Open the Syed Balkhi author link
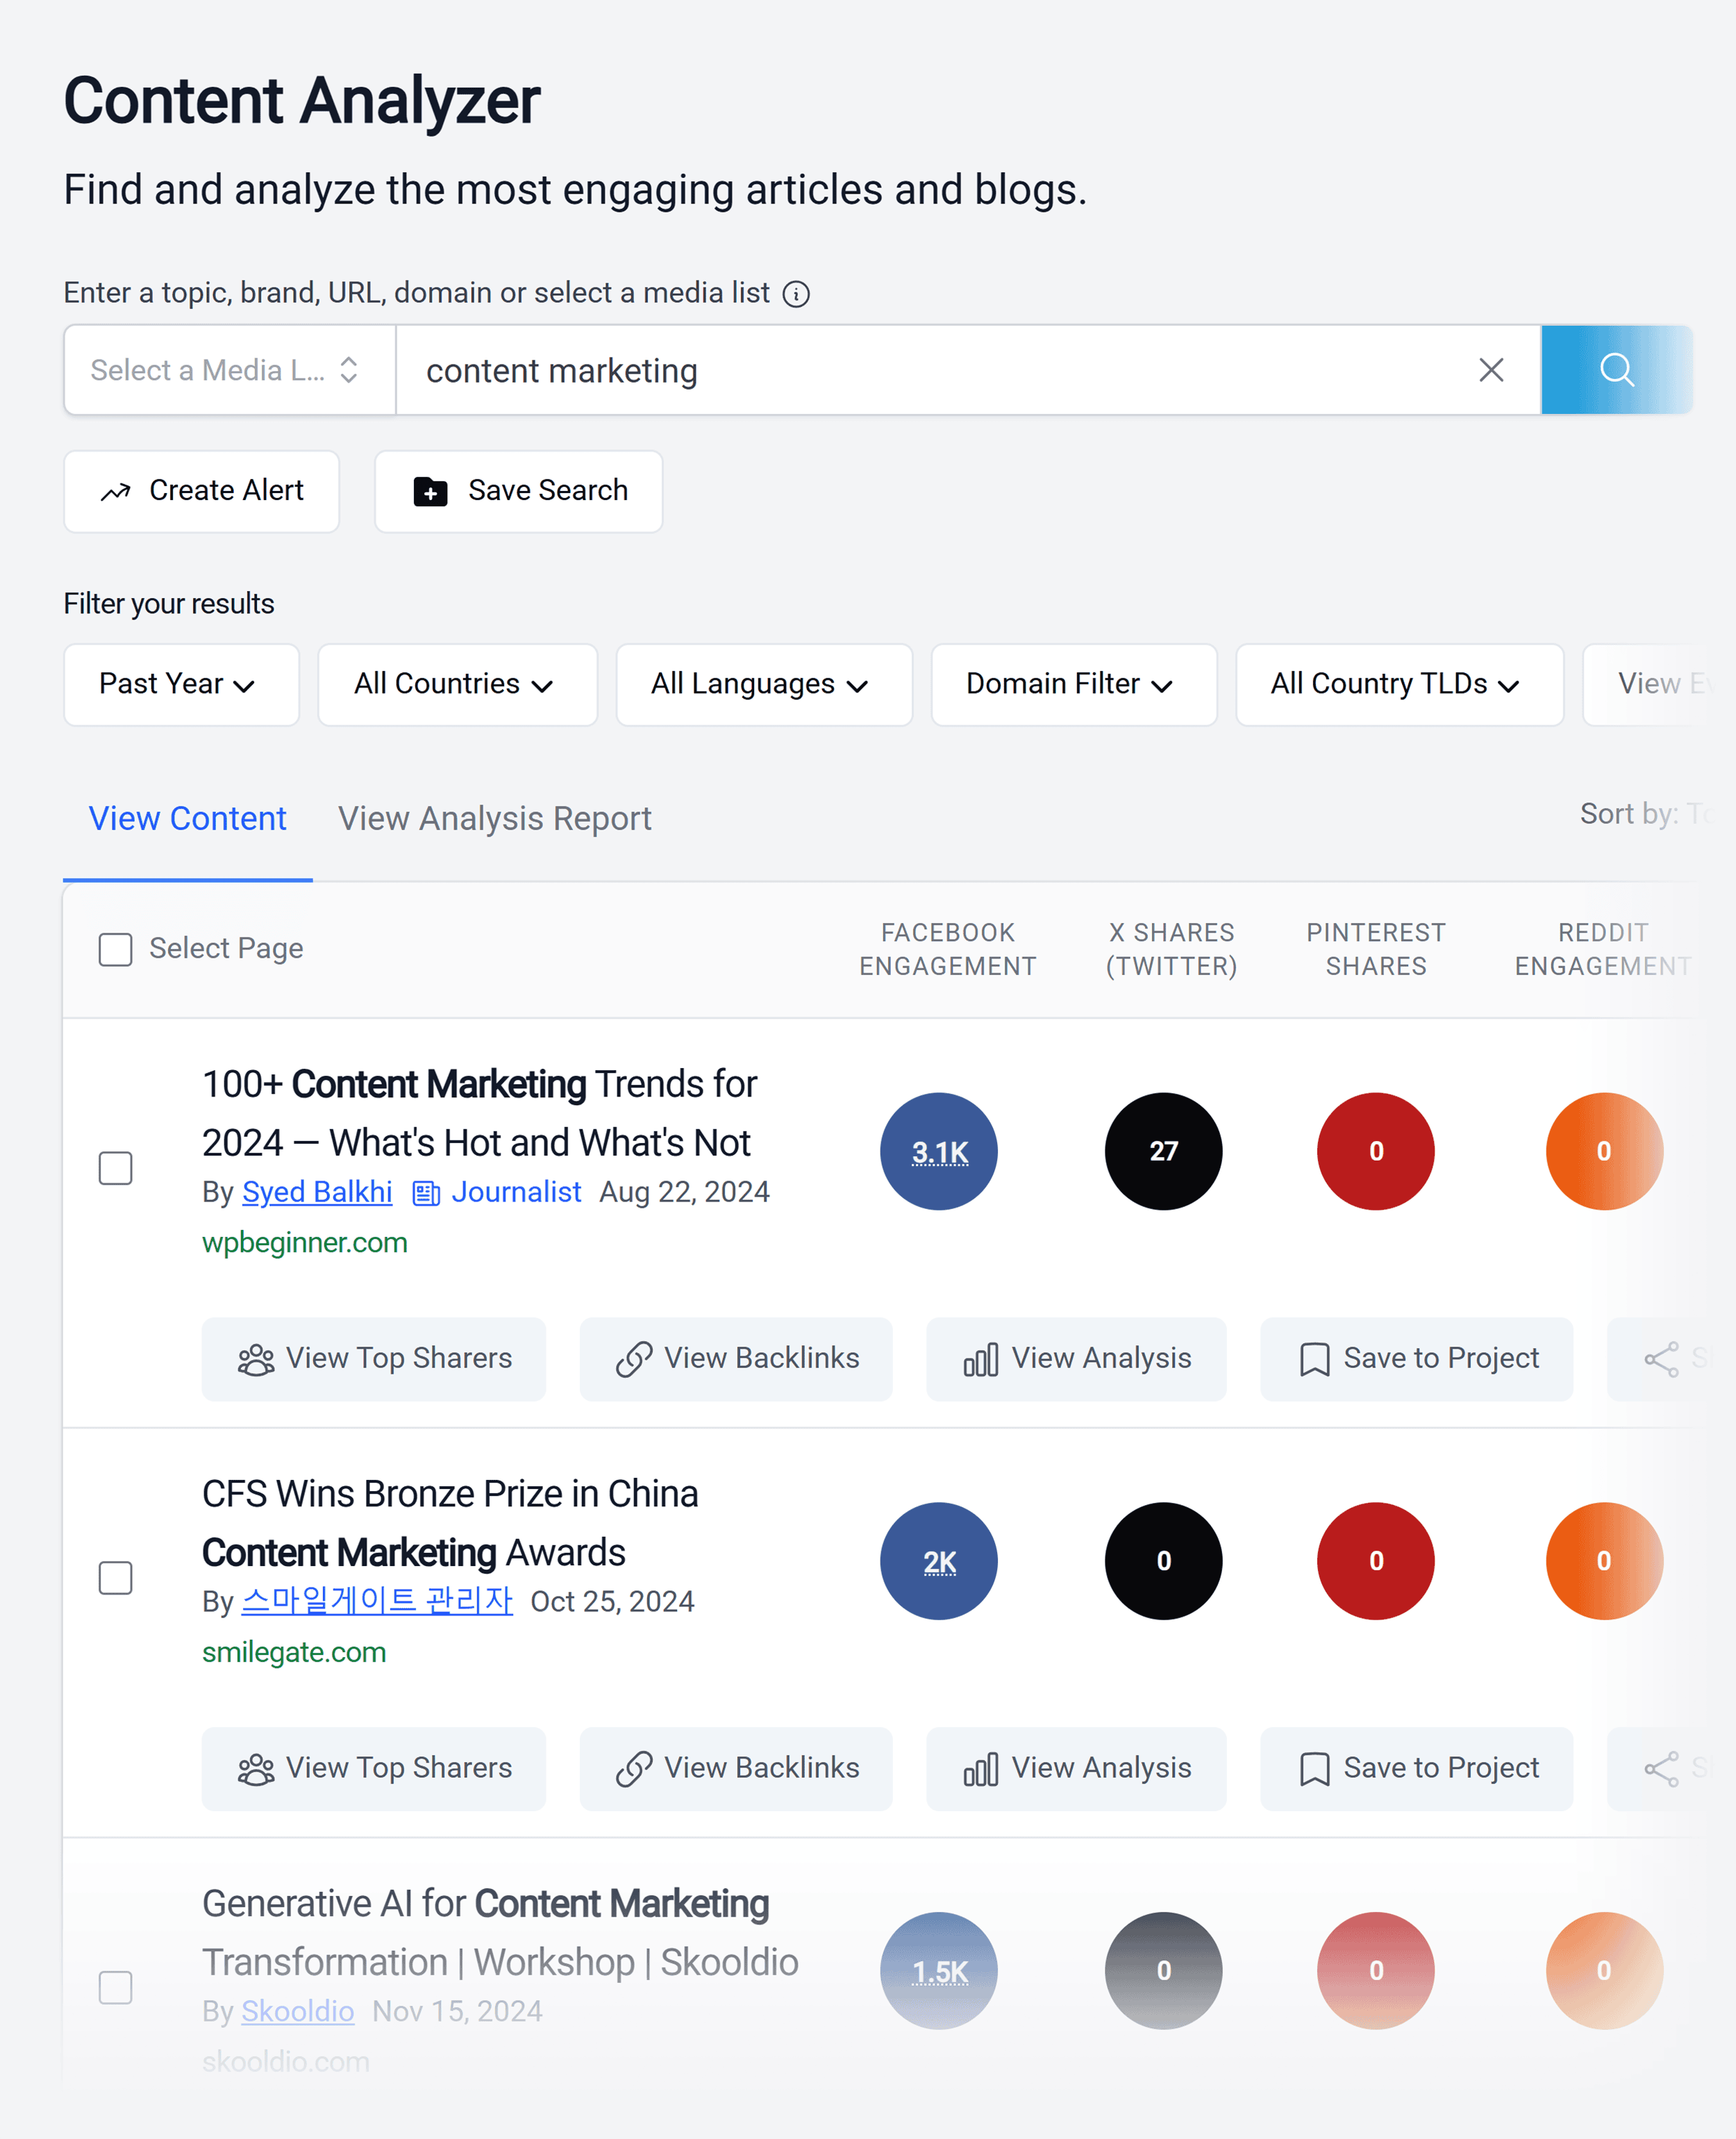 (317, 1192)
